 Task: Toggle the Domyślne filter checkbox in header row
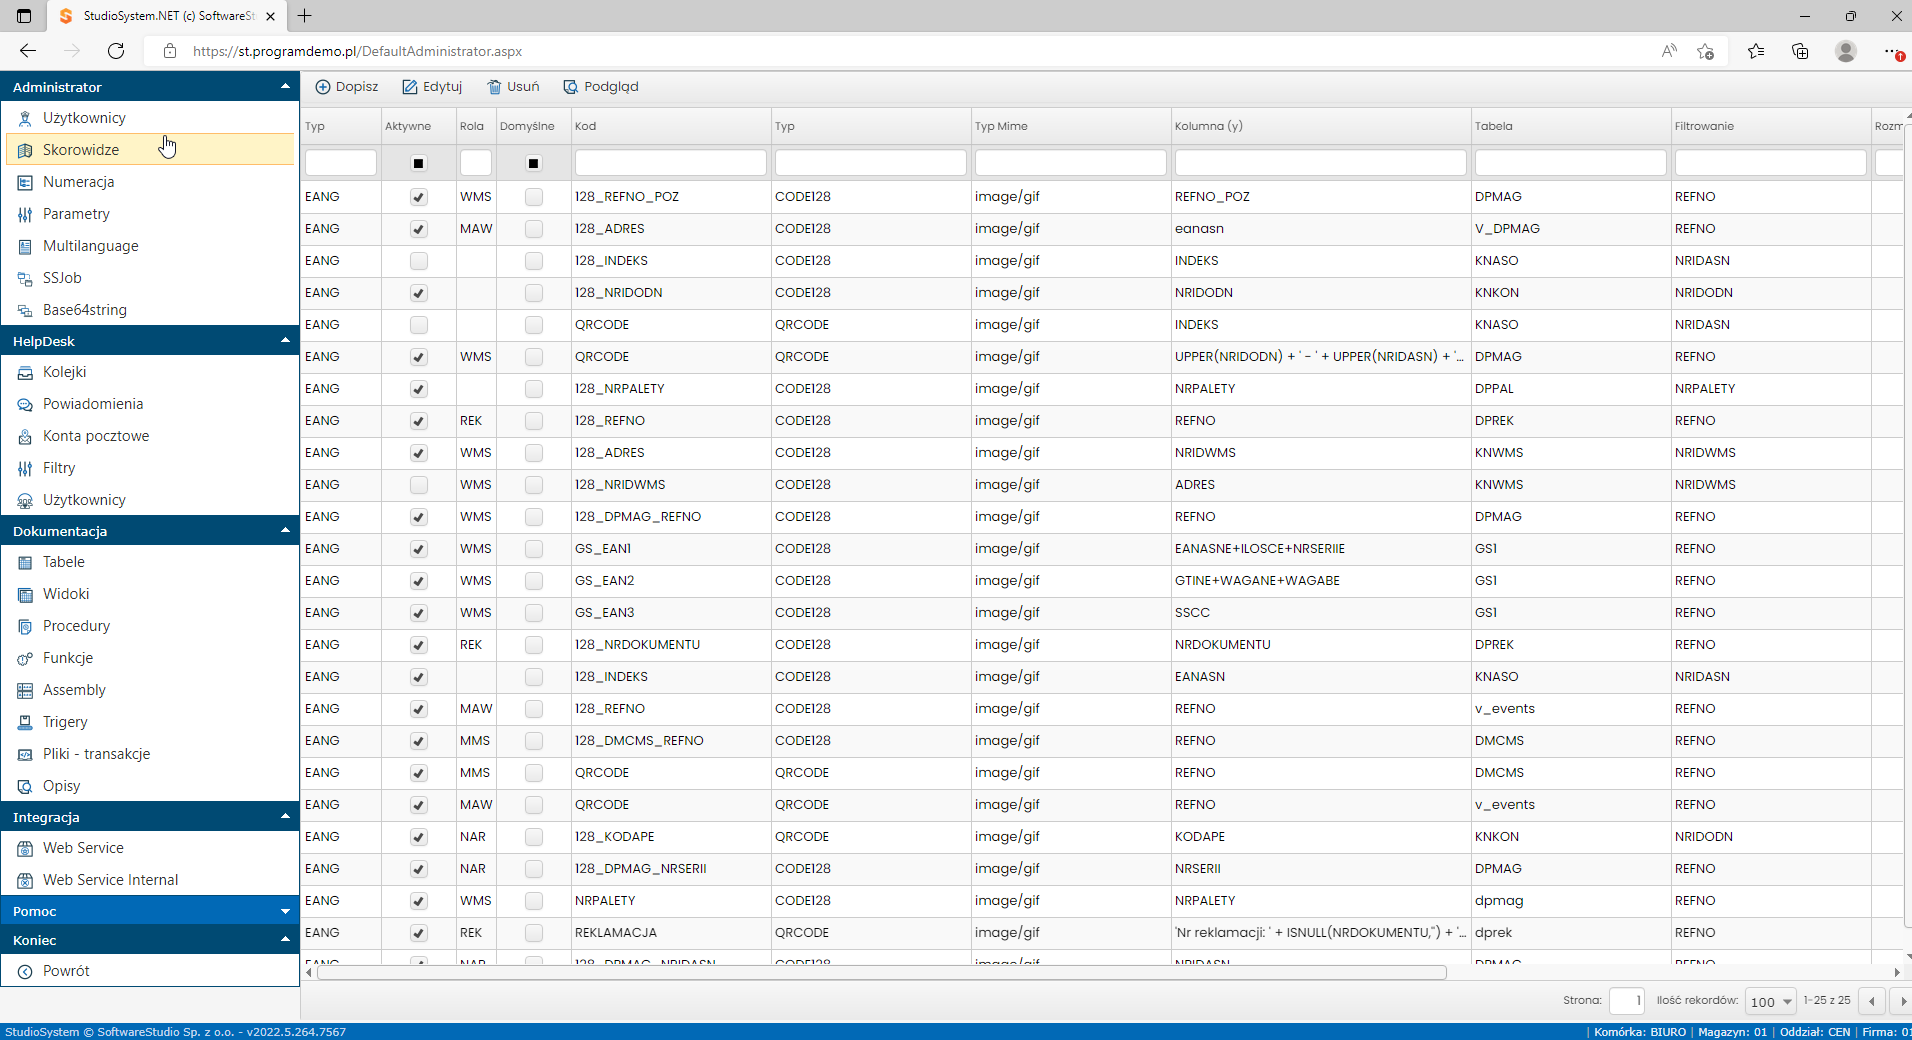click(534, 163)
